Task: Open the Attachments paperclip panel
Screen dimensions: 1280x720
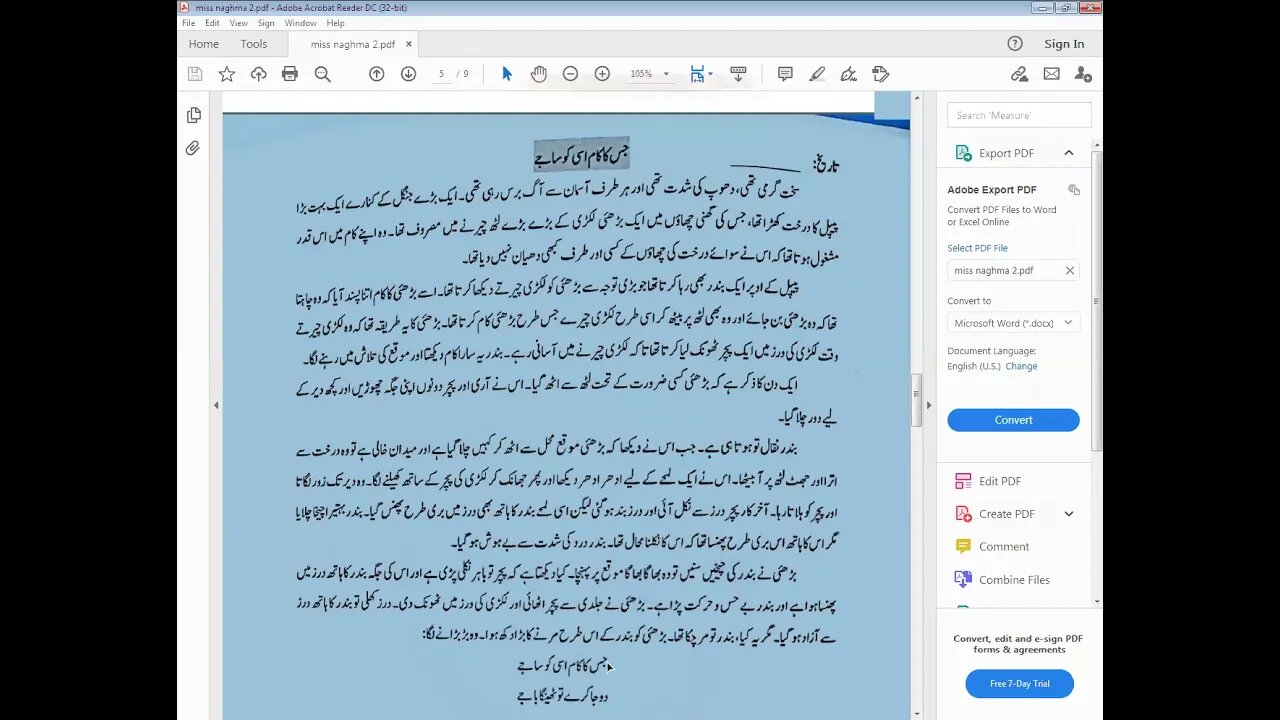Action: click(x=193, y=148)
